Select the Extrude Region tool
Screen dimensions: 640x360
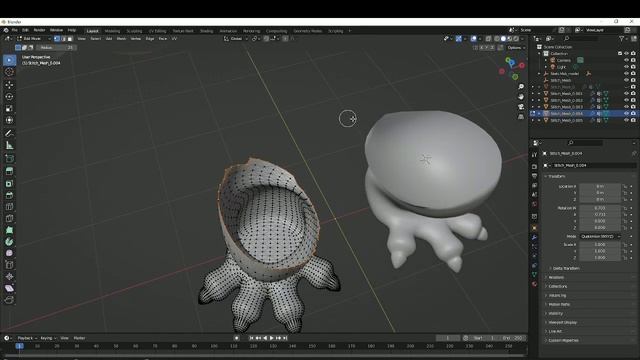point(9,171)
